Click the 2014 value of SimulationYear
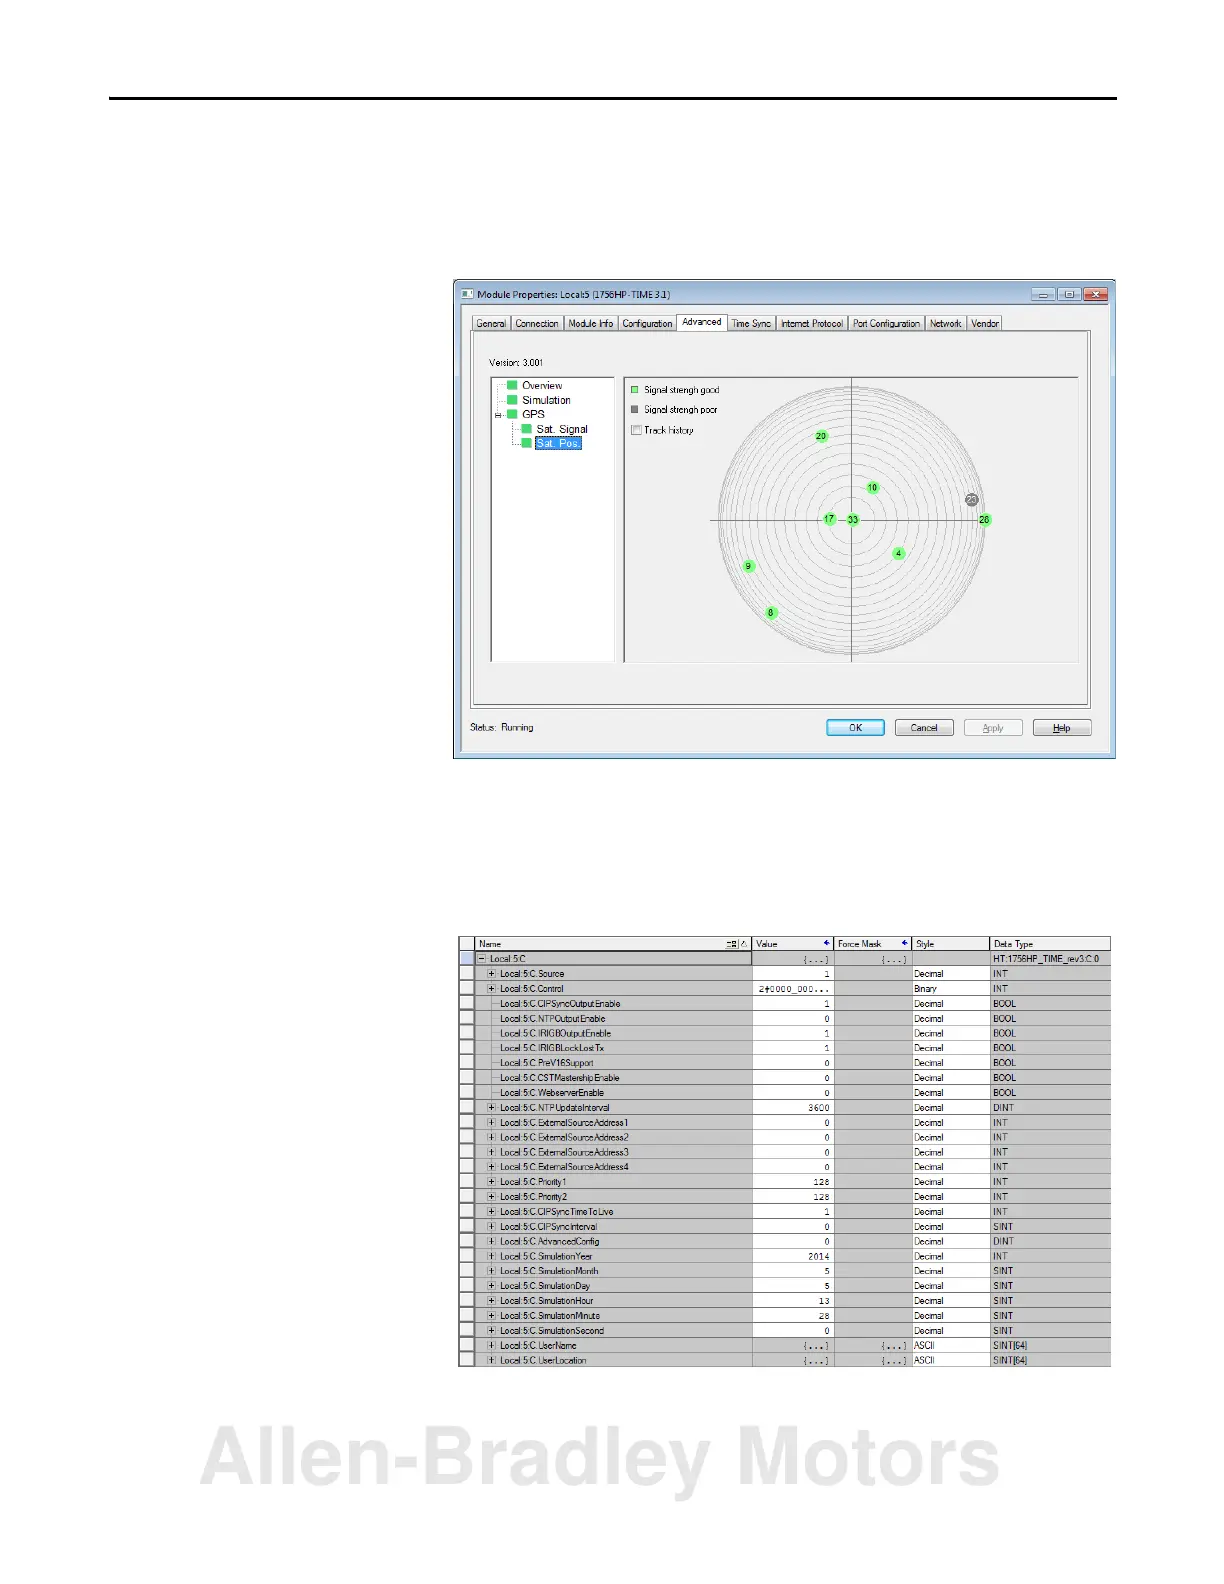 coord(793,1256)
